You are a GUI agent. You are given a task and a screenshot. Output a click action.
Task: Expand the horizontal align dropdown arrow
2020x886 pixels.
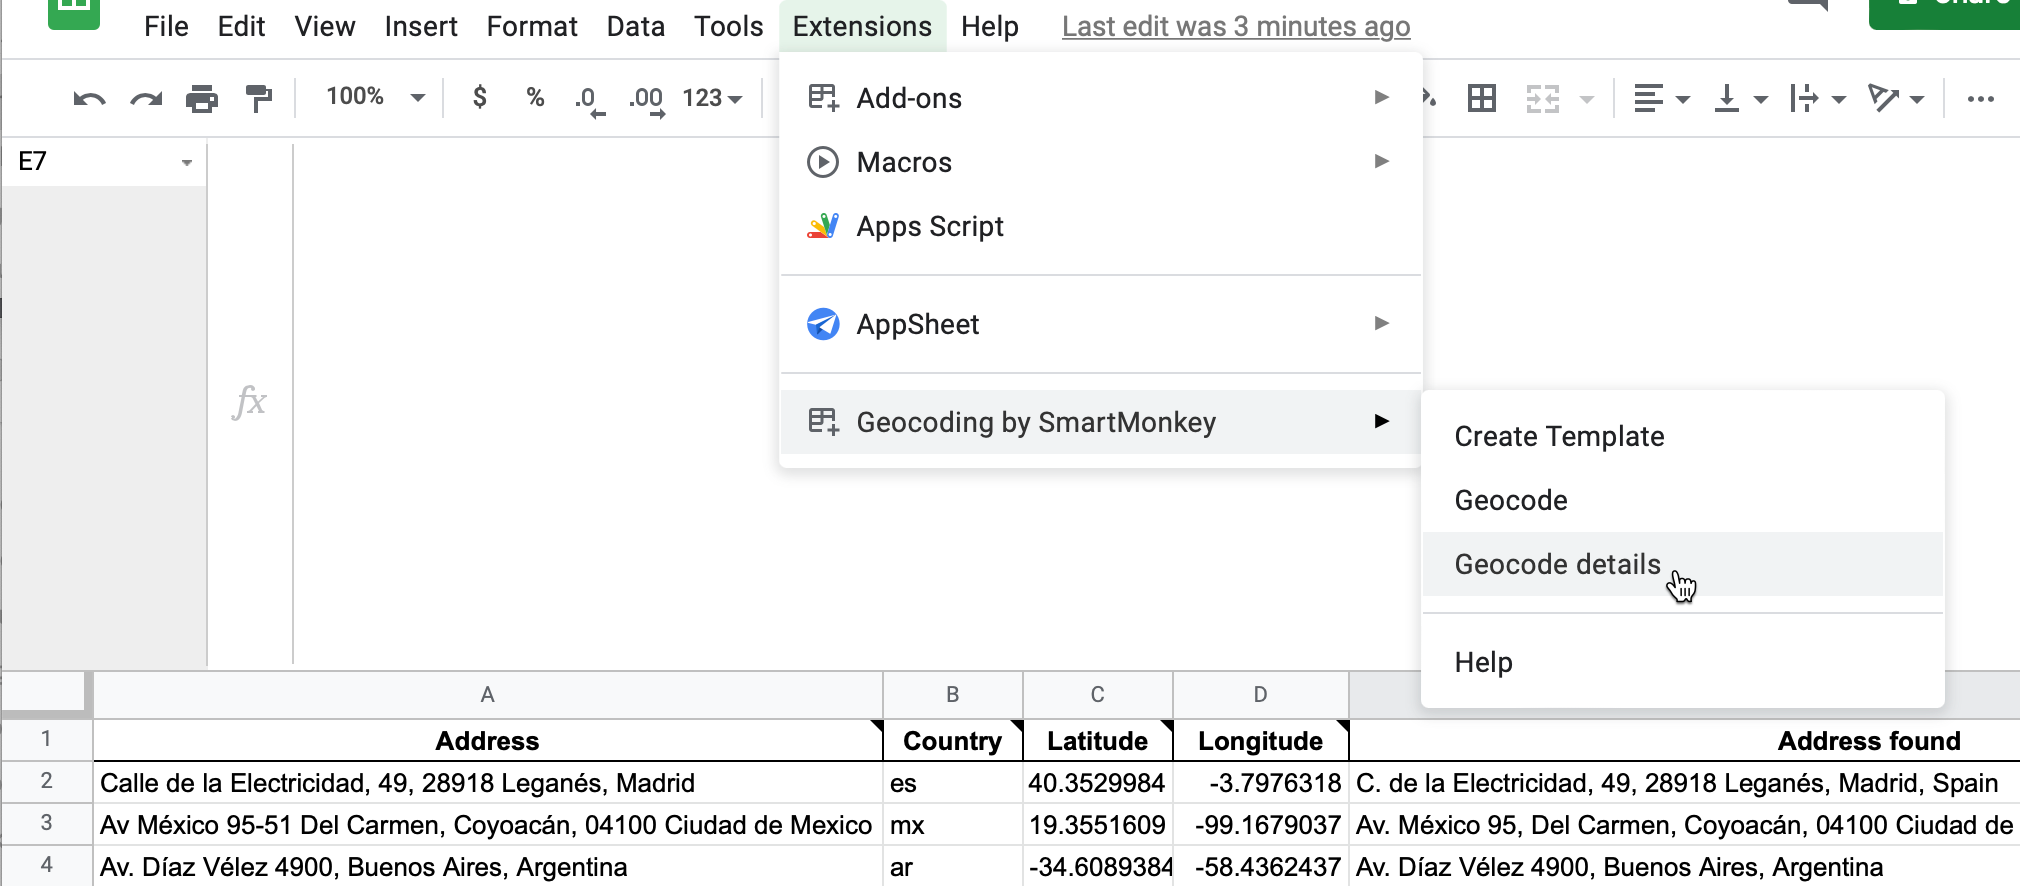[1683, 99]
